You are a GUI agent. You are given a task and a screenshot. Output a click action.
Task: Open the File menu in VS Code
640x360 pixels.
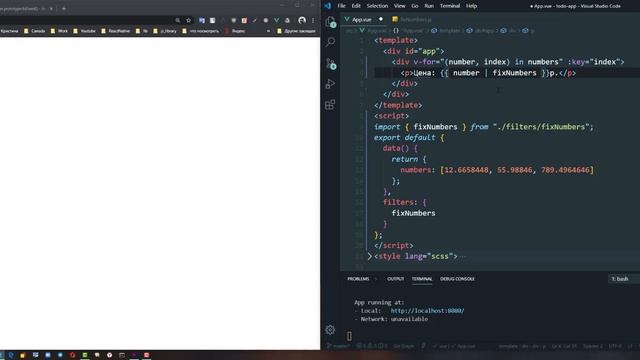click(x=342, y=6)
